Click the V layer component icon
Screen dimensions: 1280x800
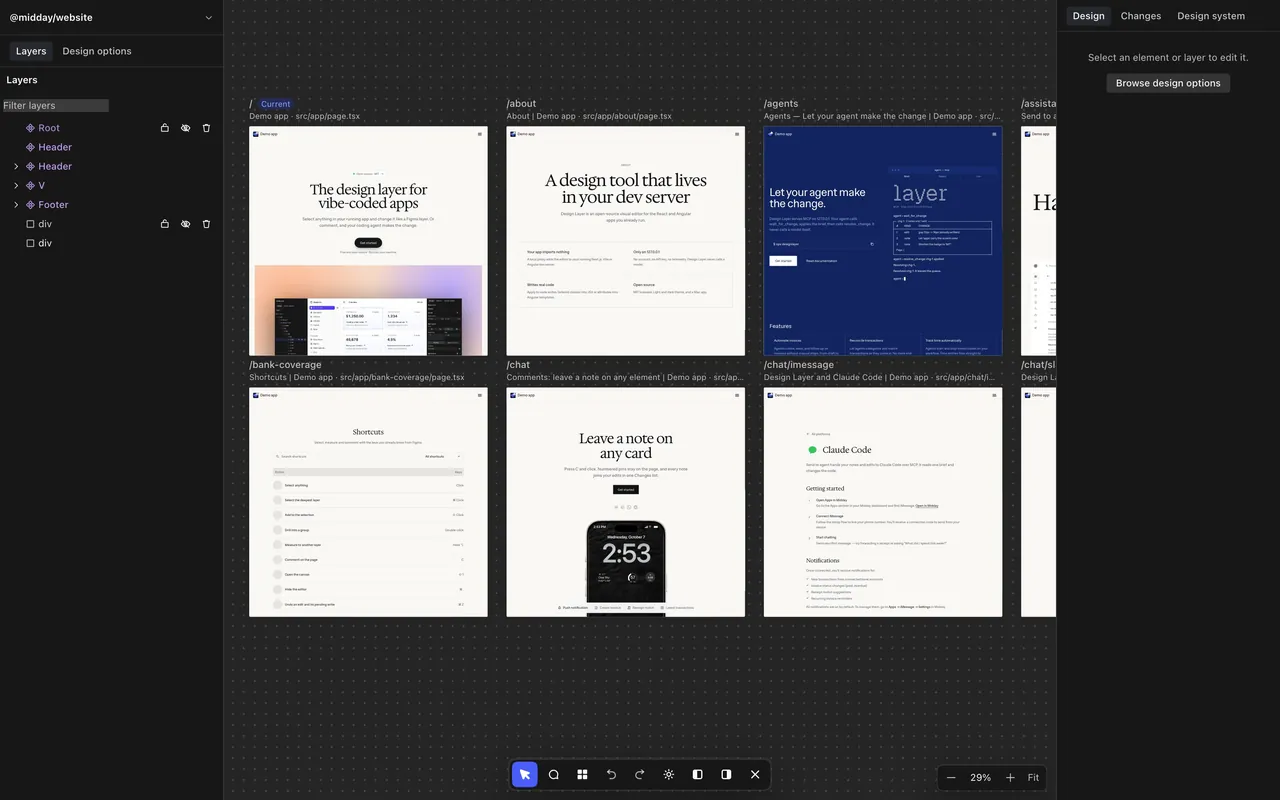(x=30, y=186)
